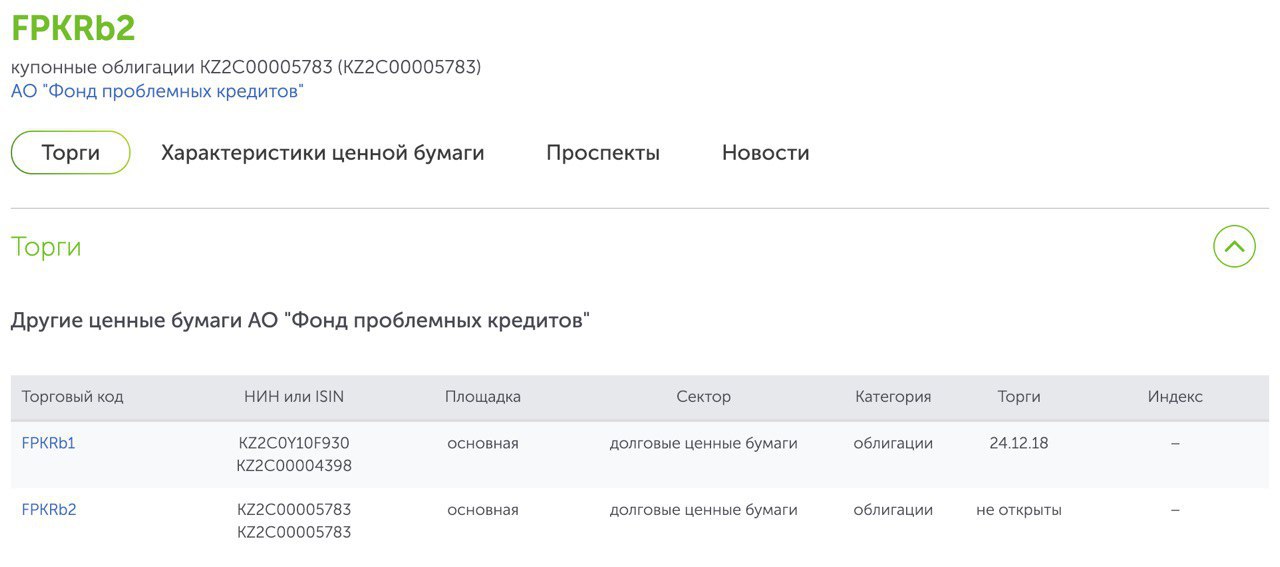Click the Индекс column header
This screenshot has width=1280, height=567.
tap(1175, 397)
